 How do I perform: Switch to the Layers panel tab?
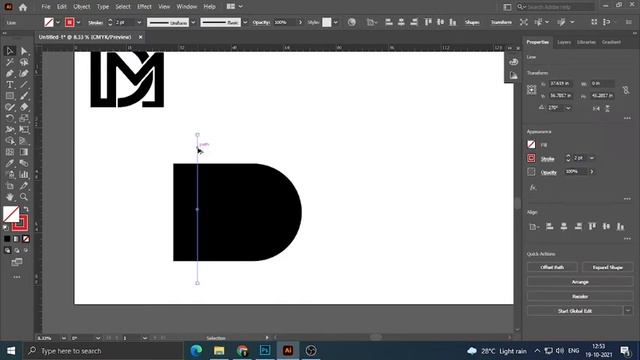point(564,42)
